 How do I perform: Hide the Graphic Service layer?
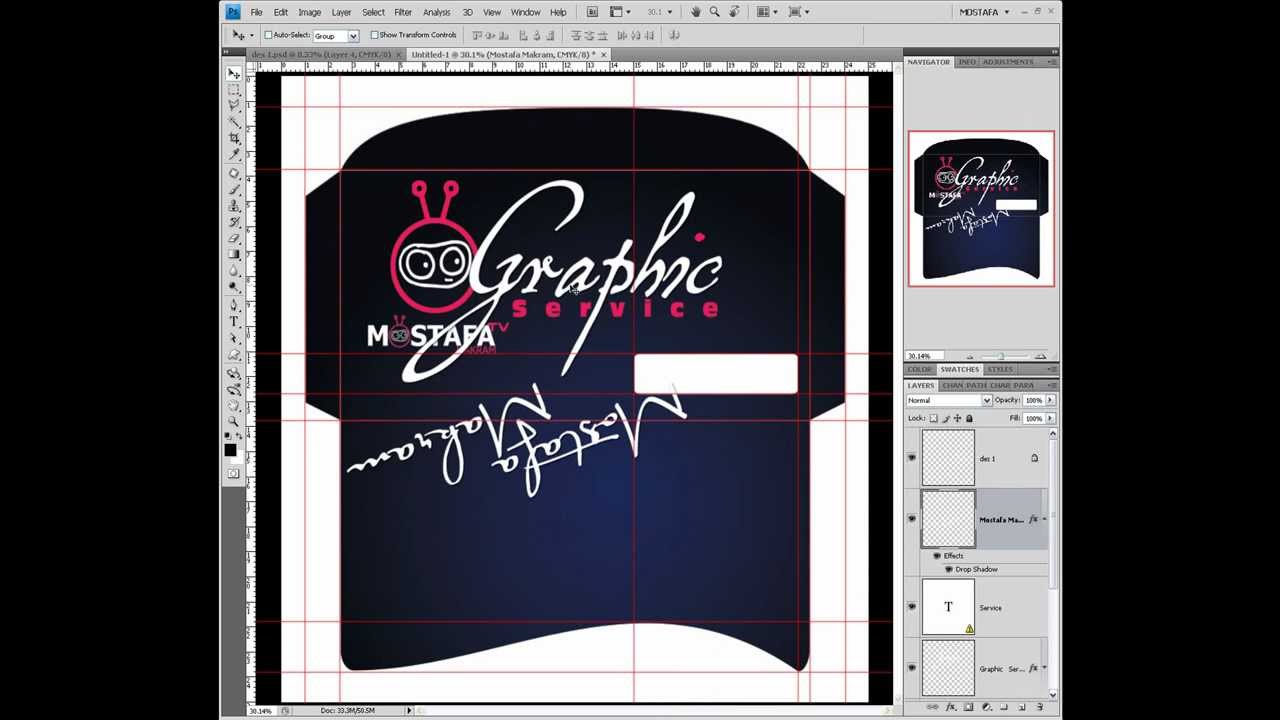point(911,668)
